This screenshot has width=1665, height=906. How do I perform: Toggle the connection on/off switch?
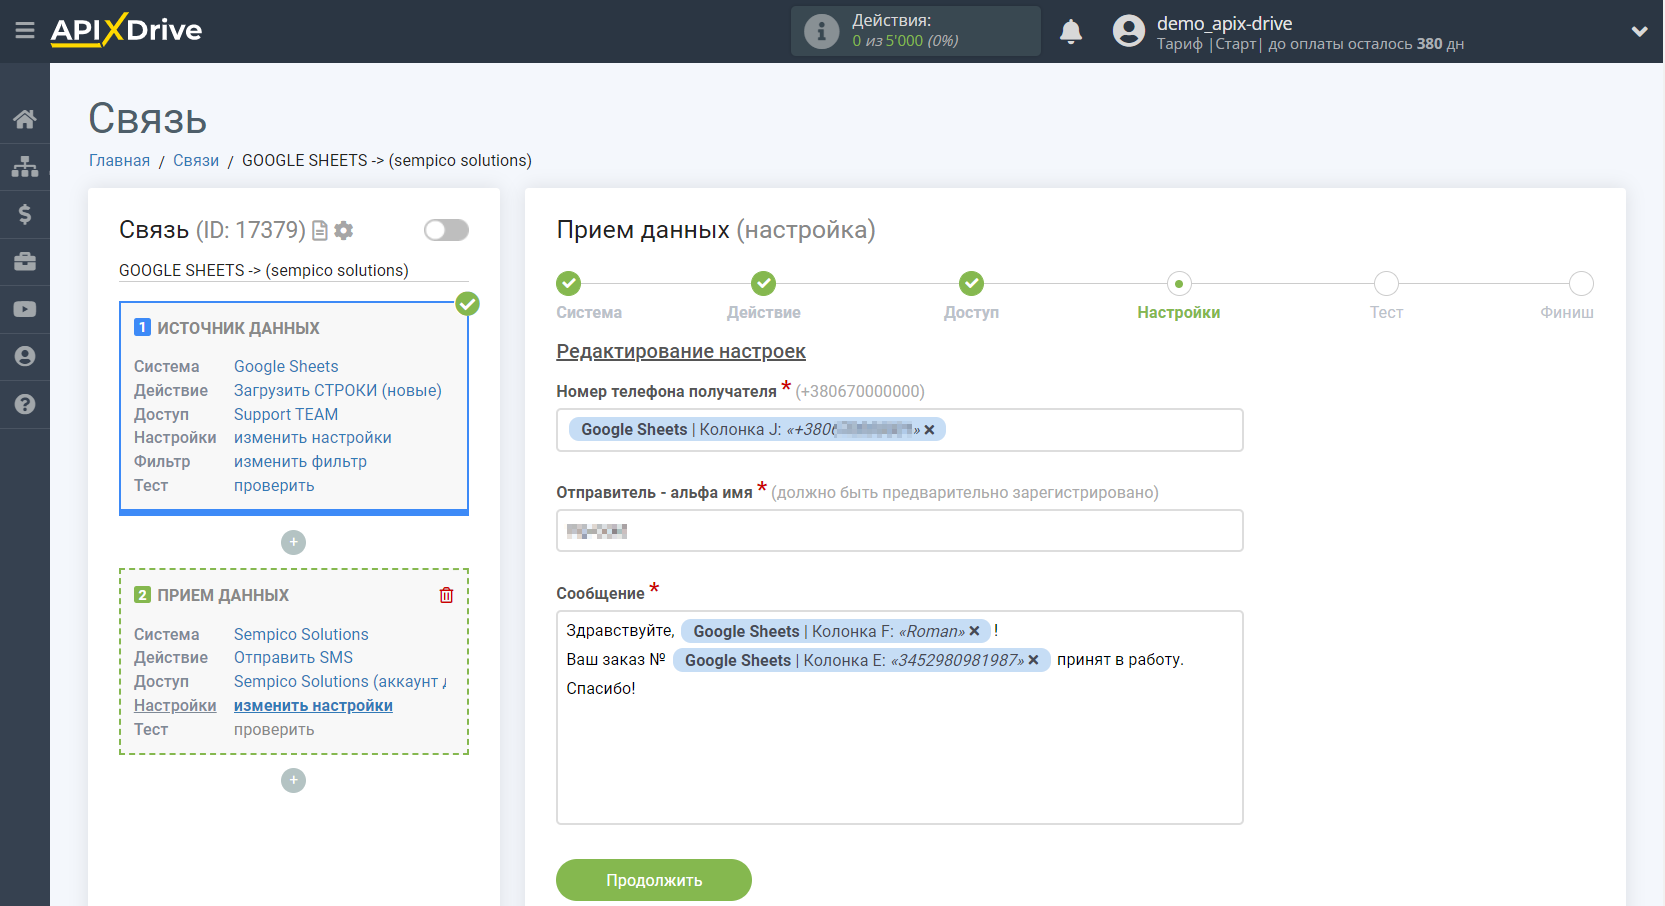pyautogui.click(x=446, y=230)
